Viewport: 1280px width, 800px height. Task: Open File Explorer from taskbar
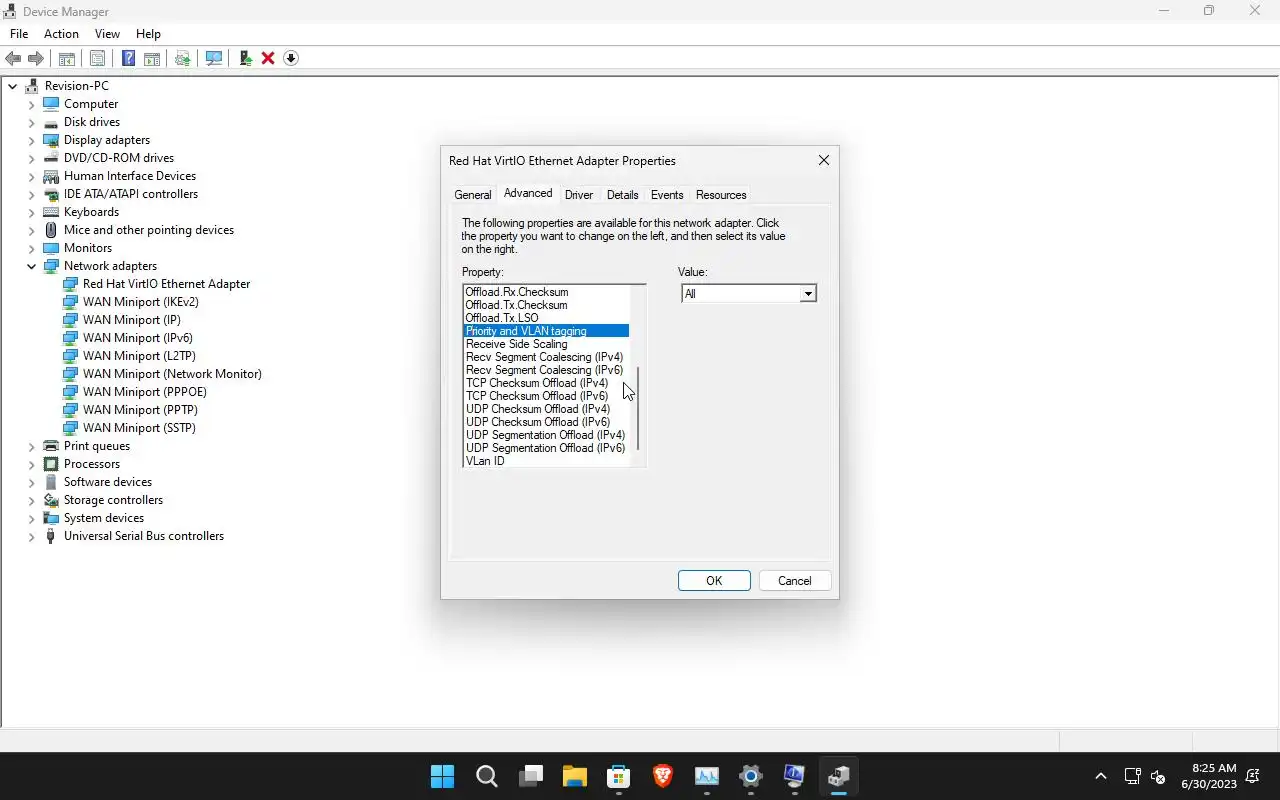click(574, 776)
